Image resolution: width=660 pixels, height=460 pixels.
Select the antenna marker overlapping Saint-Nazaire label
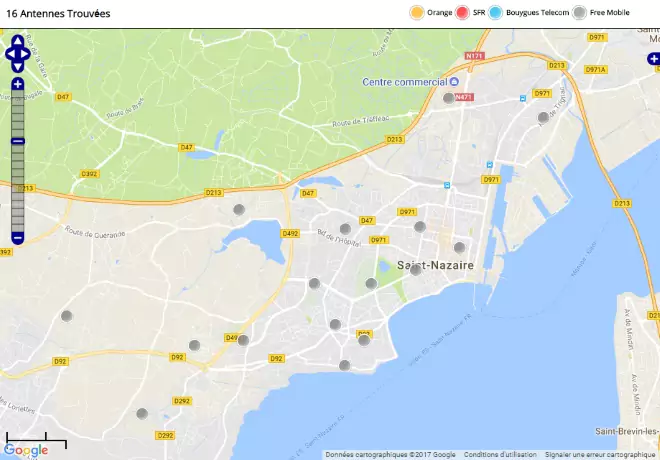pyautogui.click(x=415, y=270)
